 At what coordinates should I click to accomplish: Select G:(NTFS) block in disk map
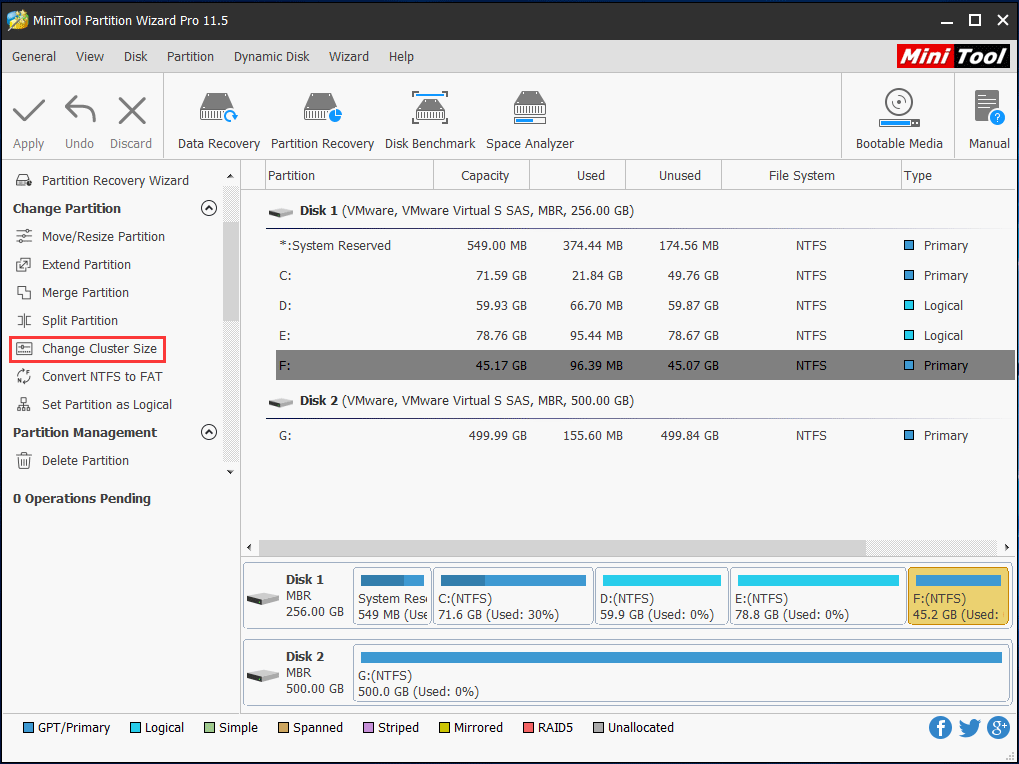pos(681,673)
